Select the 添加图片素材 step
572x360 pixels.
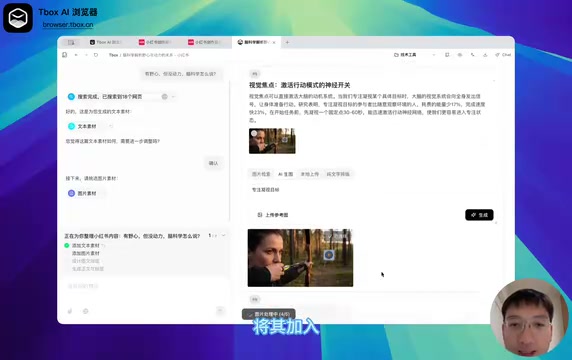coord(86,253)
